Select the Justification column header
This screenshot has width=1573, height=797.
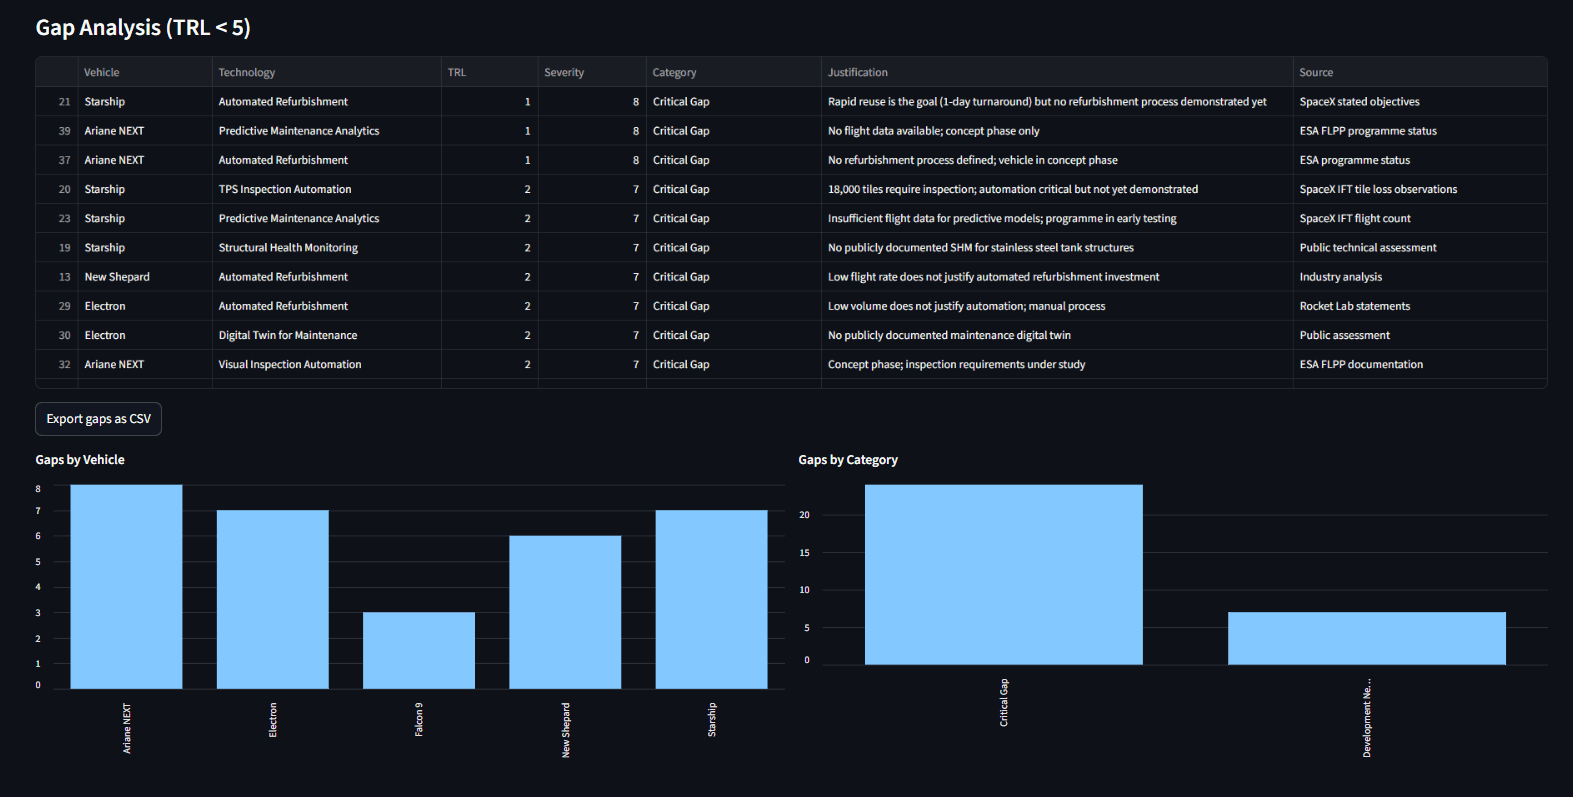[x=1057, y=72]
